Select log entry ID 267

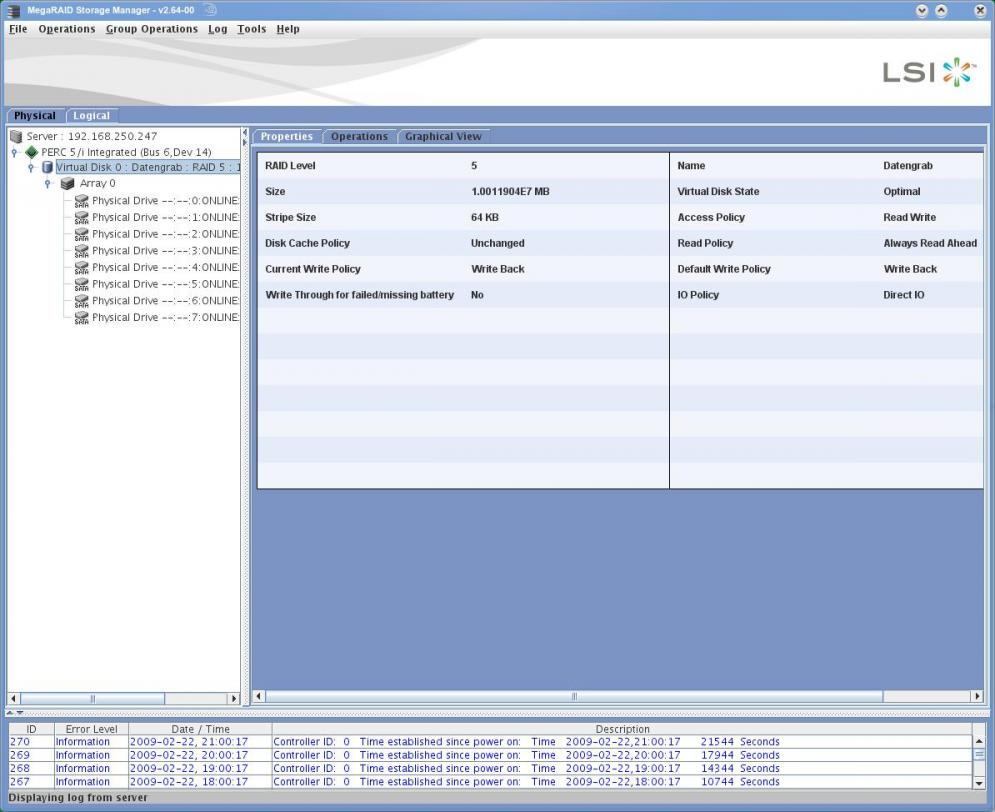(491, 782)
